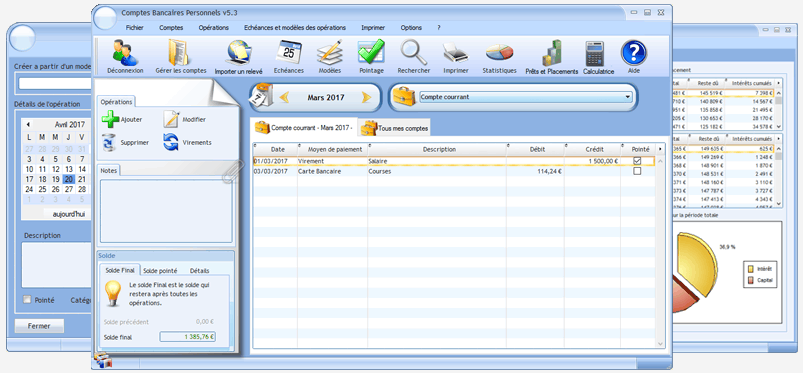This screenshot has width=803, height=373.
Task: Open the ? menu
Action: click(439, 28)
